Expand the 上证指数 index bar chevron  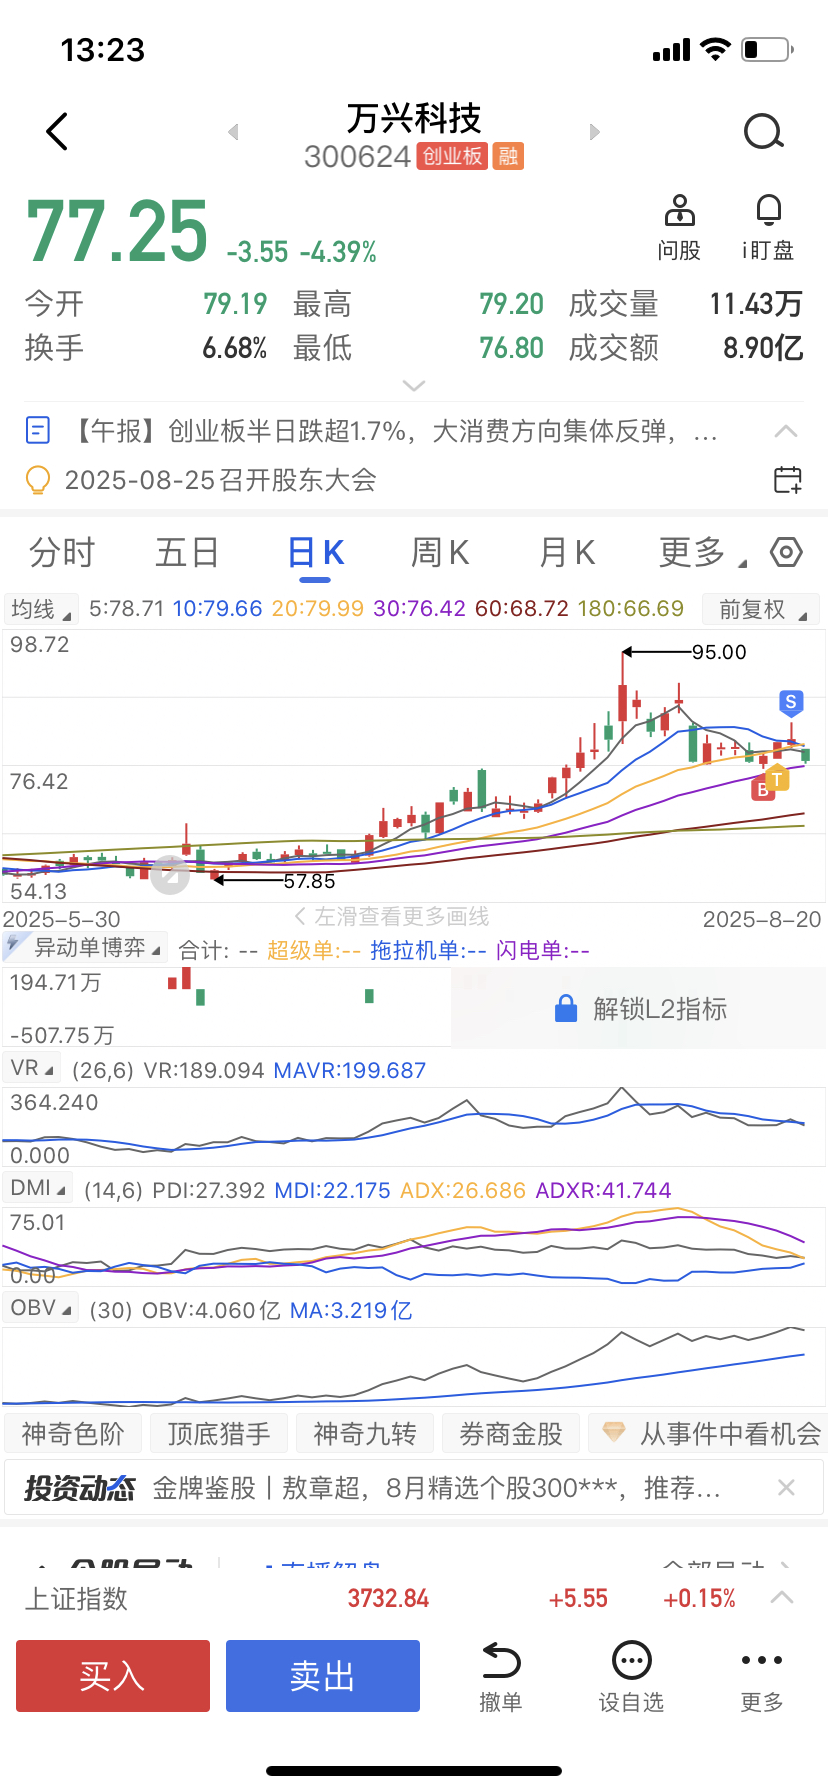[783, 1598]
